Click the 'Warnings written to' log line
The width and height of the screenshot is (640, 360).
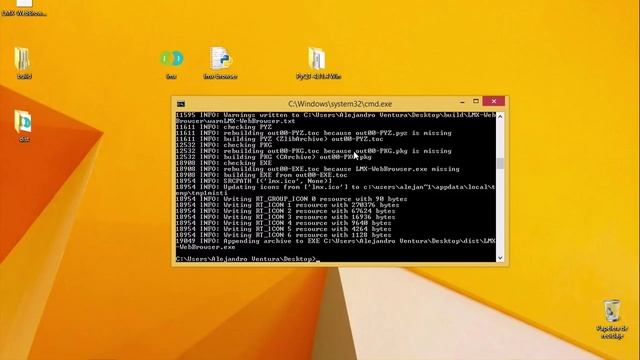click(336, 118)
